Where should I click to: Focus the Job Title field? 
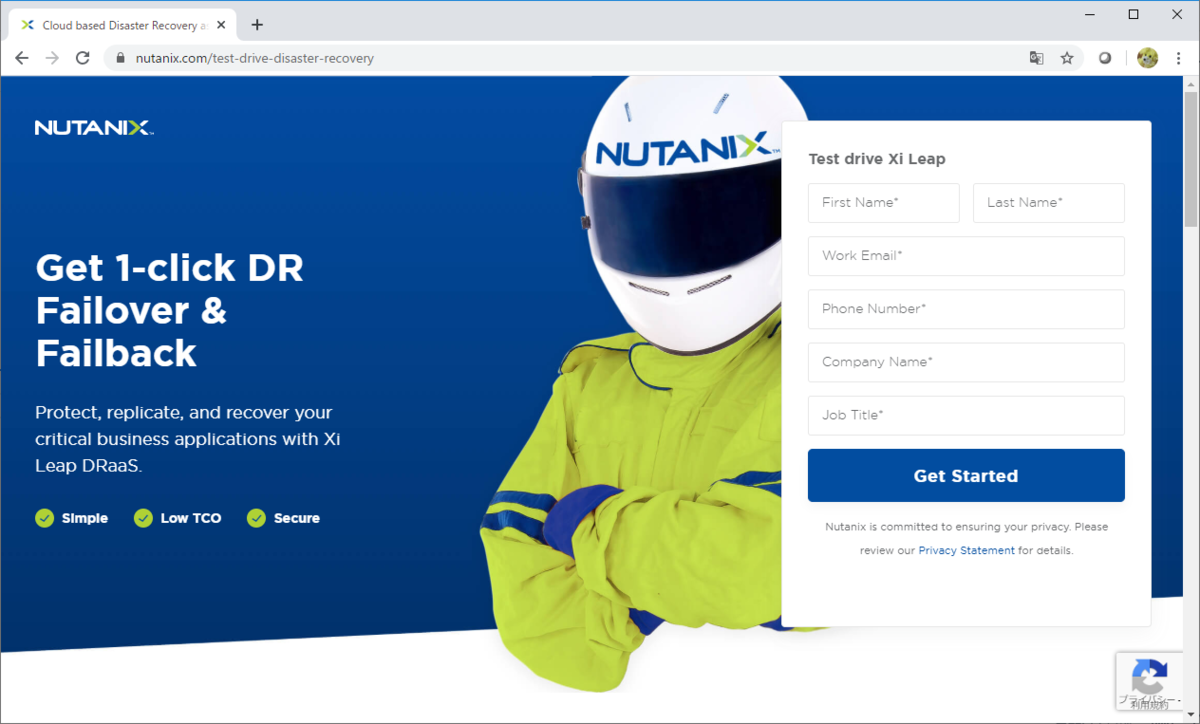pyautogui.click(x=966, y=415)
